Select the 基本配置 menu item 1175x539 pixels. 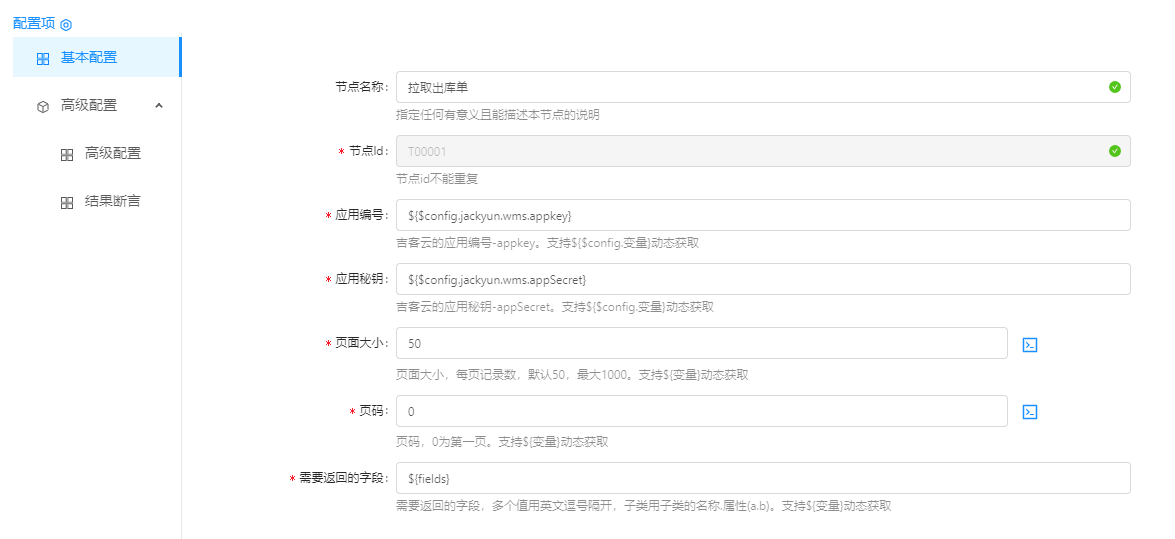[89, 58]
